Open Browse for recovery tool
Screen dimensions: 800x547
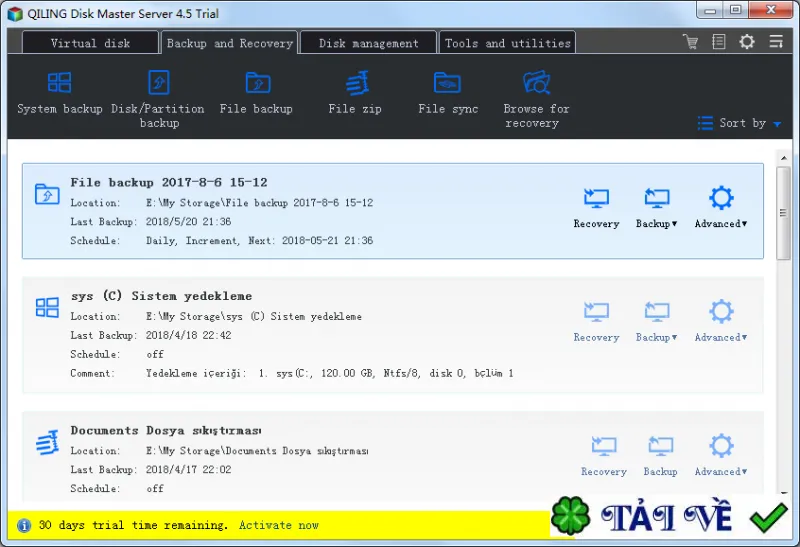tap(536, 100)
